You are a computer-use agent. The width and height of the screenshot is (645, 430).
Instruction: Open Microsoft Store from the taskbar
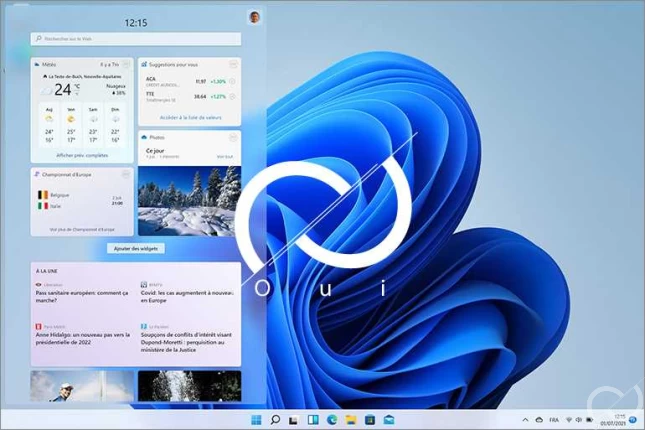[x=370, y=419]
